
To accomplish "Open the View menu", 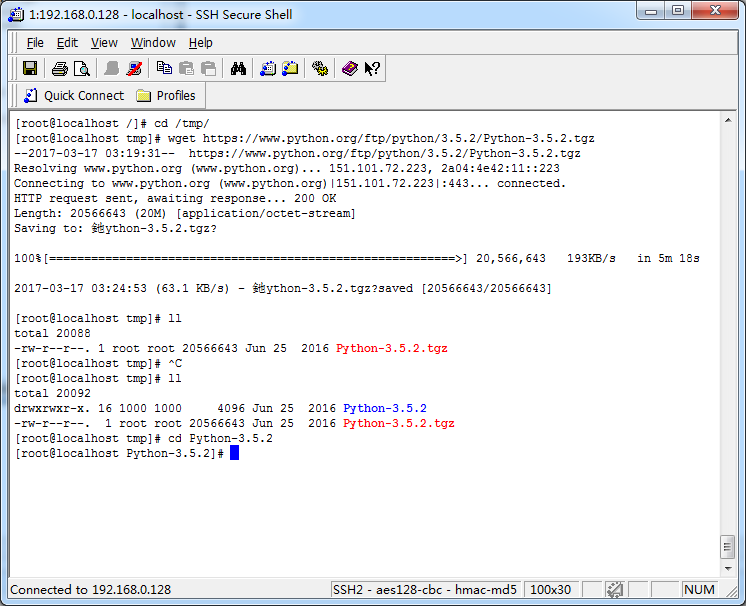I will tap(104, 43).
